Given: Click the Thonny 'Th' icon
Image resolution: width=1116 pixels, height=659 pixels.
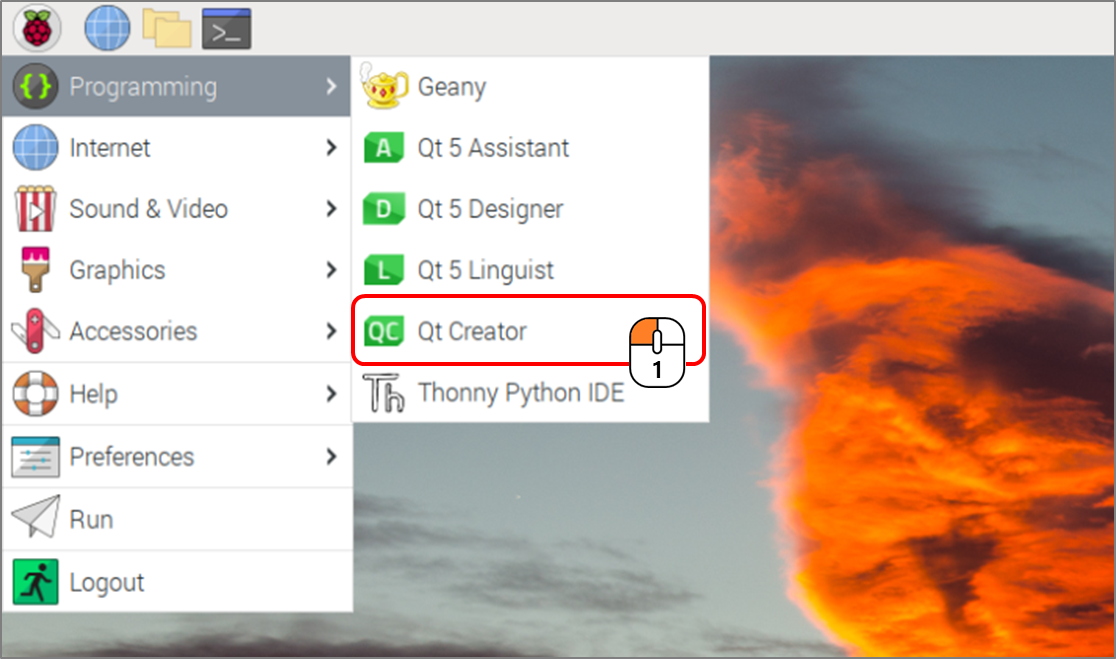Looking at the screenshot, I should pyautogui.click(x=384, y=393).
